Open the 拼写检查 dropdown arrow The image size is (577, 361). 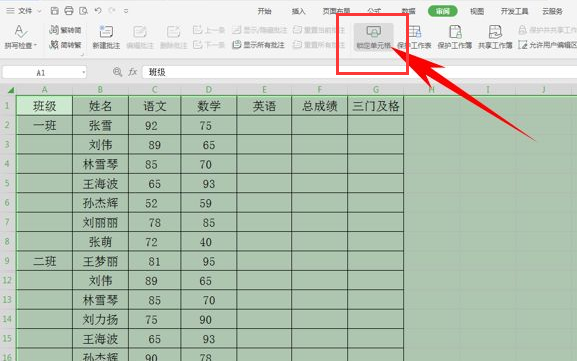click(36, 46)
